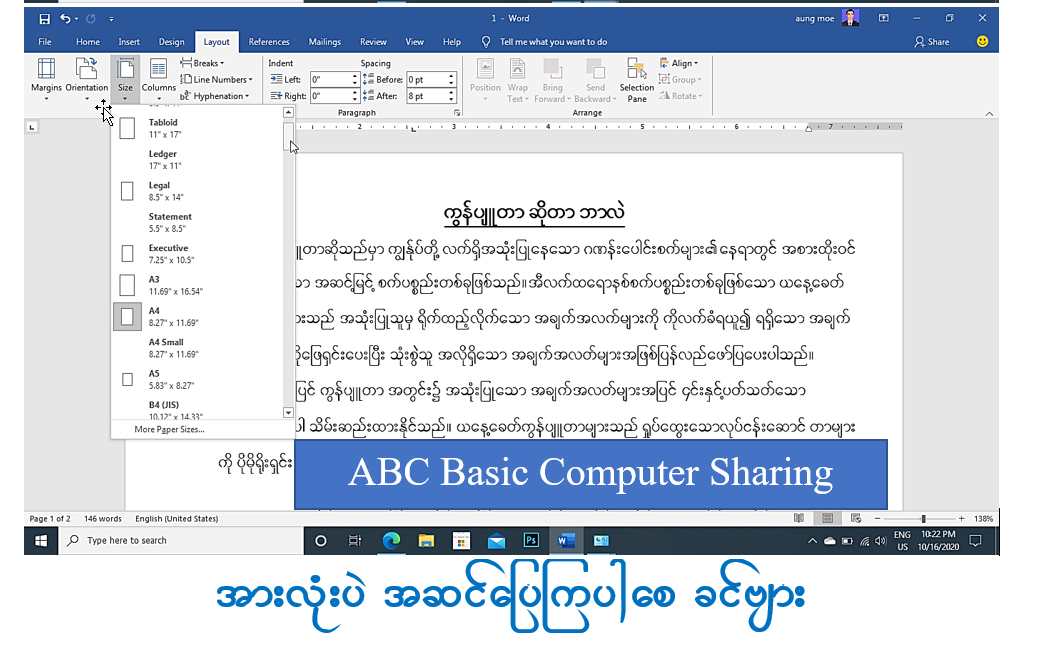1045x646 pixels.
Task: Switch to the View tab
Action: pyautogui.click(x=415, y=41)
